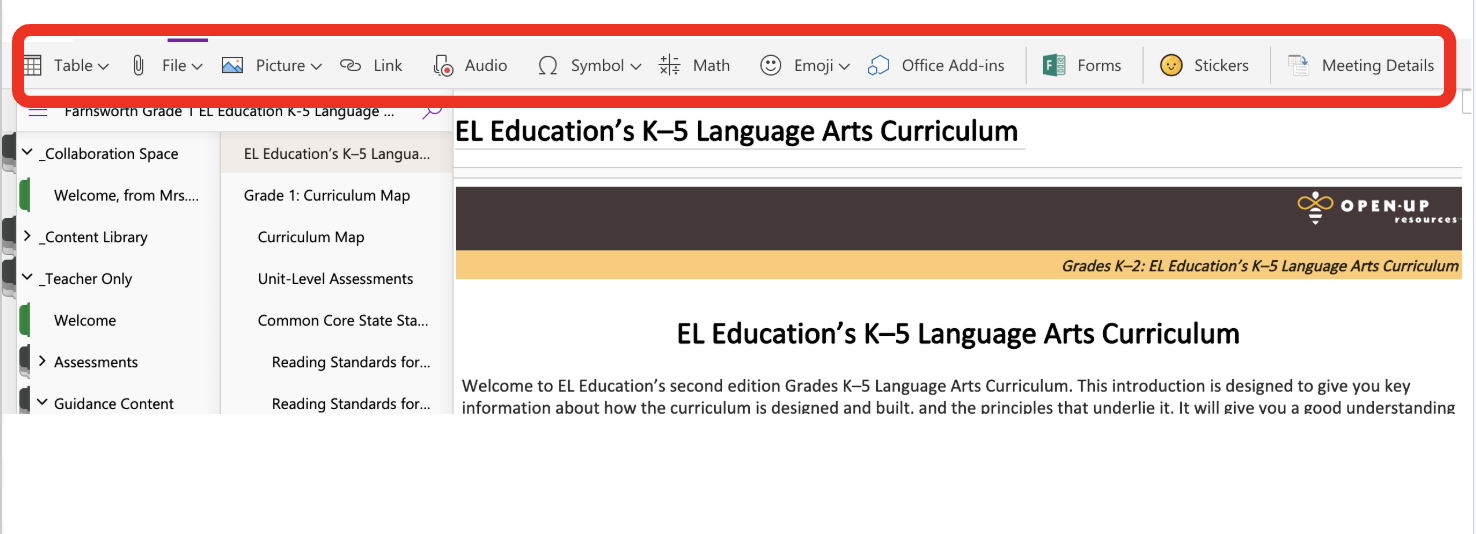The width and height of the screenshot is (1476, 534).
Task: Click the Office Add-ins icon
Action: coord(878,65)
